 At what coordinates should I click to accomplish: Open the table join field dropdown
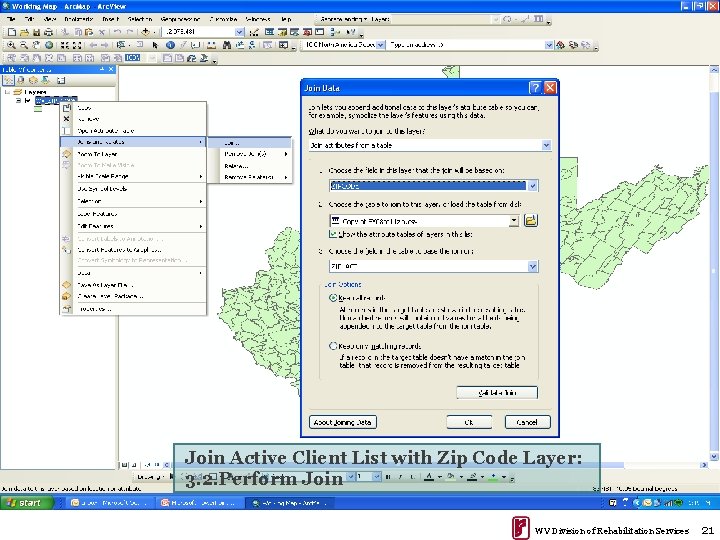click(x=533, y=266)
